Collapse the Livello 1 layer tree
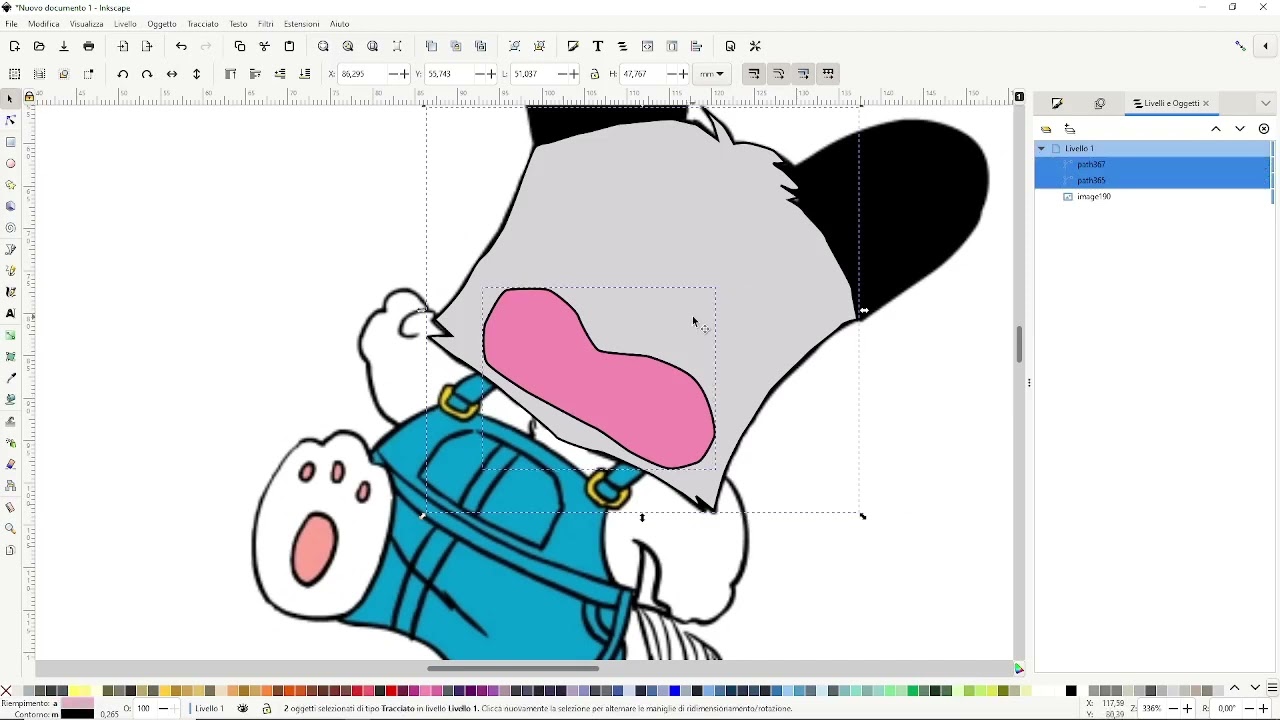This screenshot has height=720, width=1280. tap(1042, 148)
